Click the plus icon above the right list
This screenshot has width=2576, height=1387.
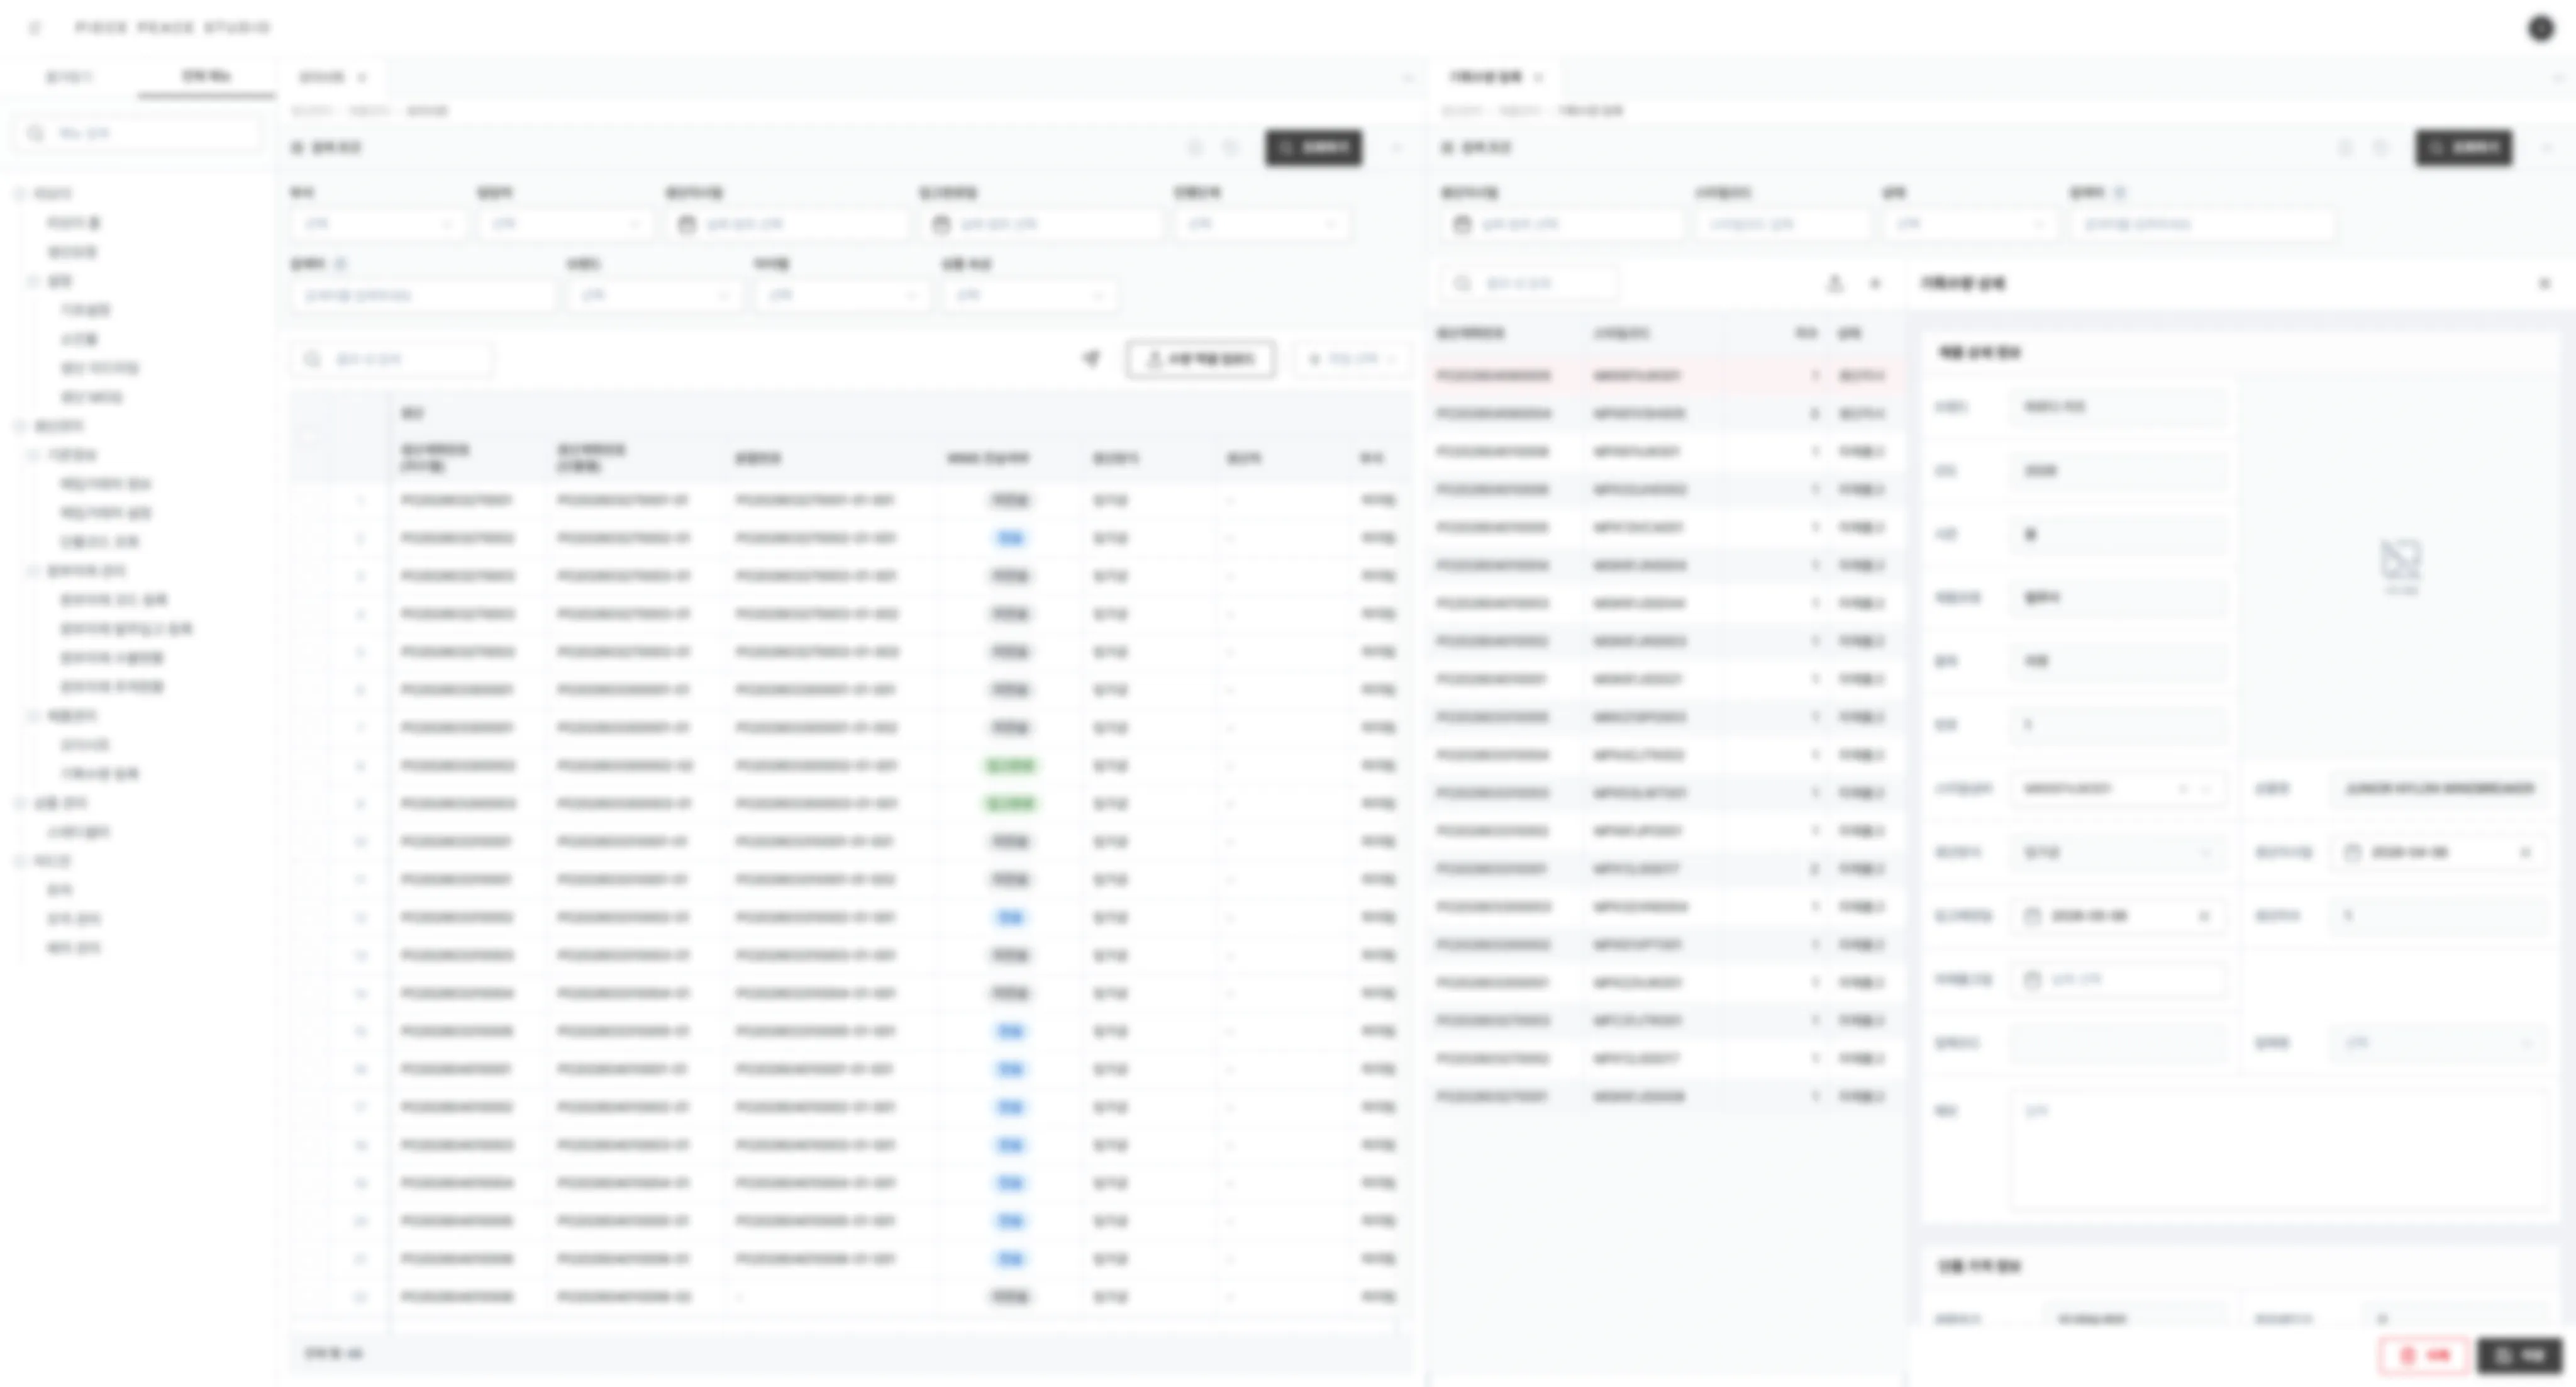[1875, 284]
